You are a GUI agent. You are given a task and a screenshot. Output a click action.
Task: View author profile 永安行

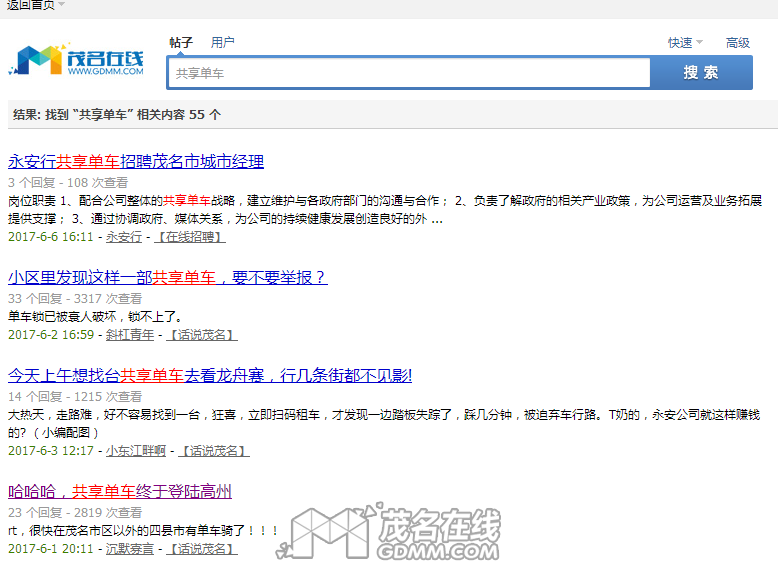click(x=124, y=237)
